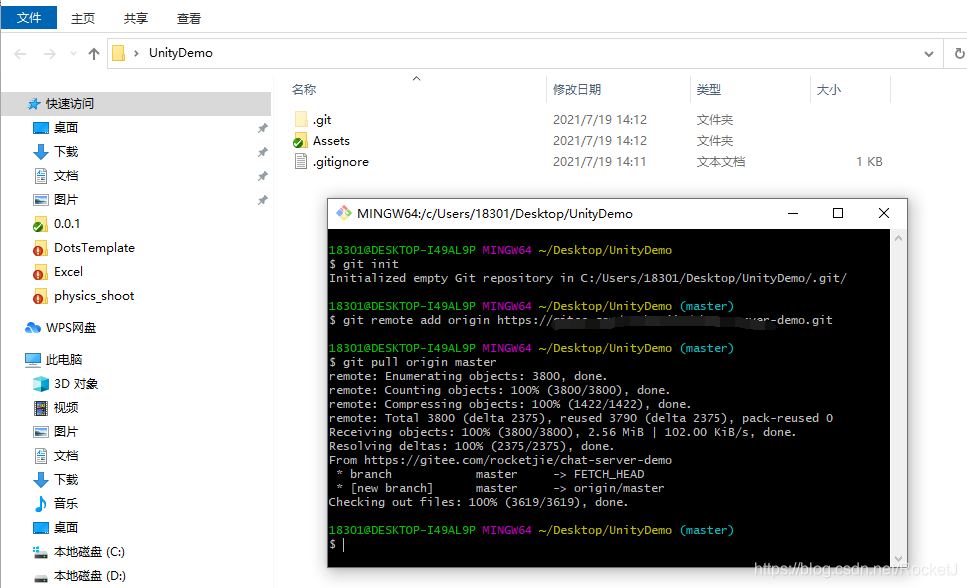Click the folder icon in the address bar

coord(118,53)
